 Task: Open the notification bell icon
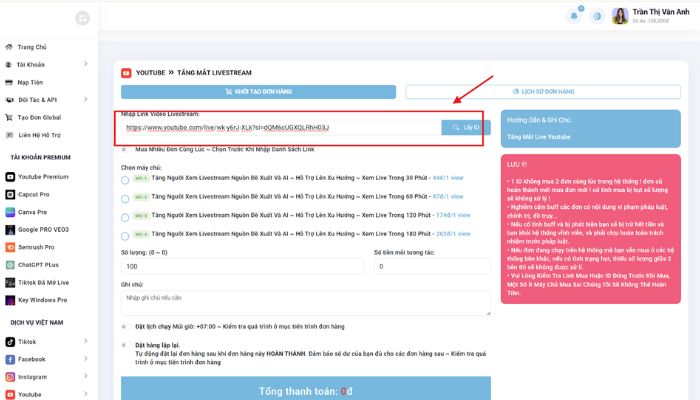[574, 17]
